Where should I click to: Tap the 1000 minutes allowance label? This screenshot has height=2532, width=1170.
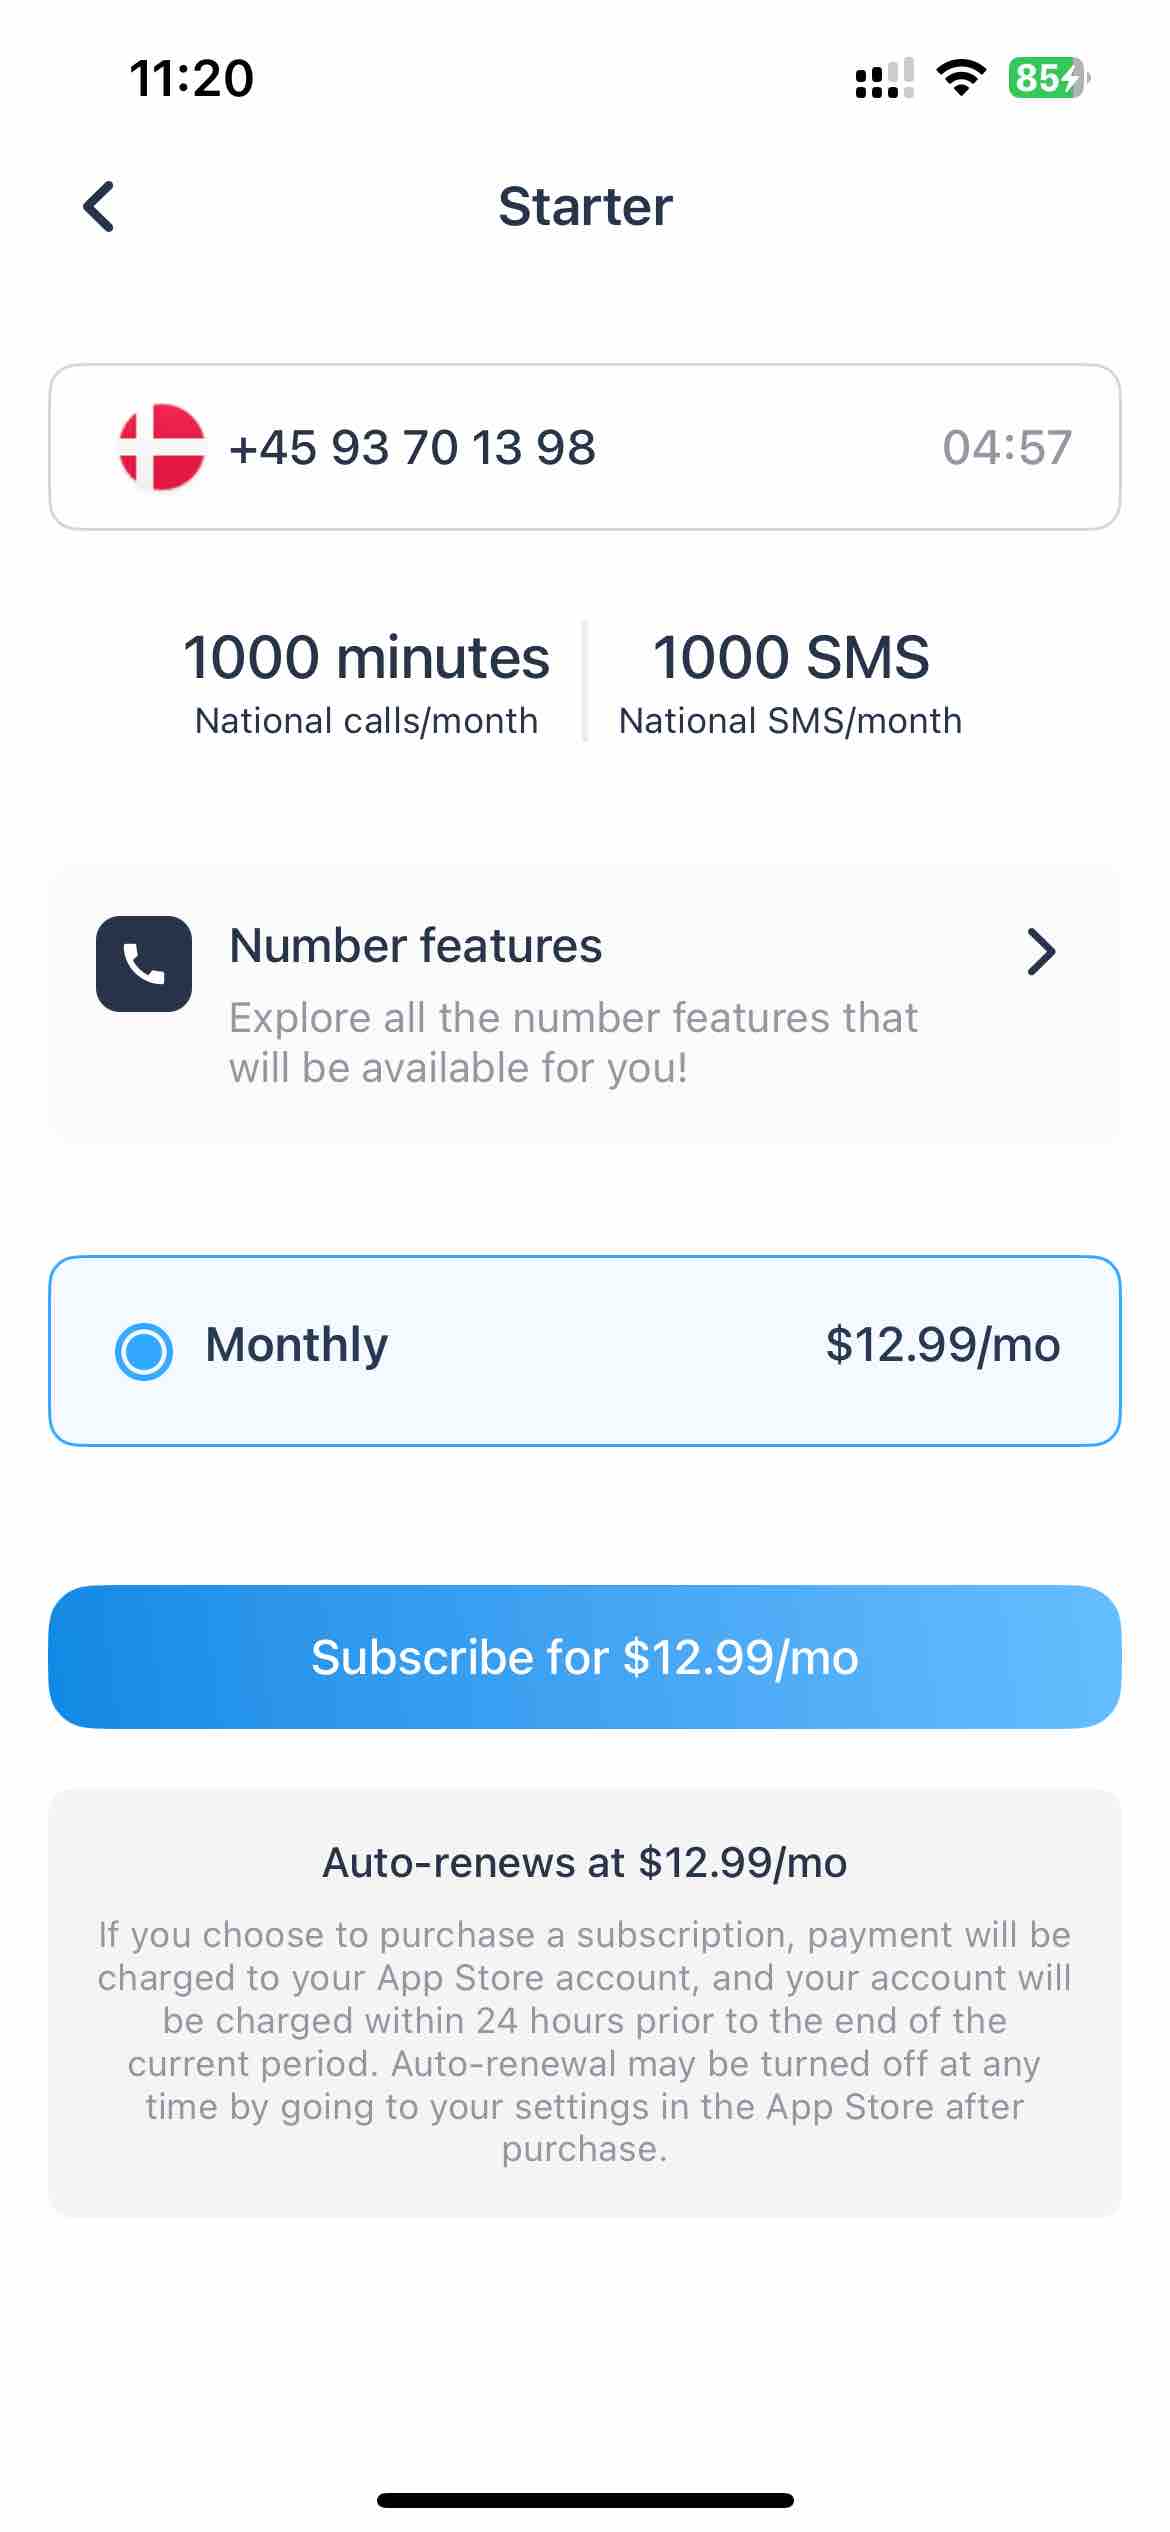(366, 657)
